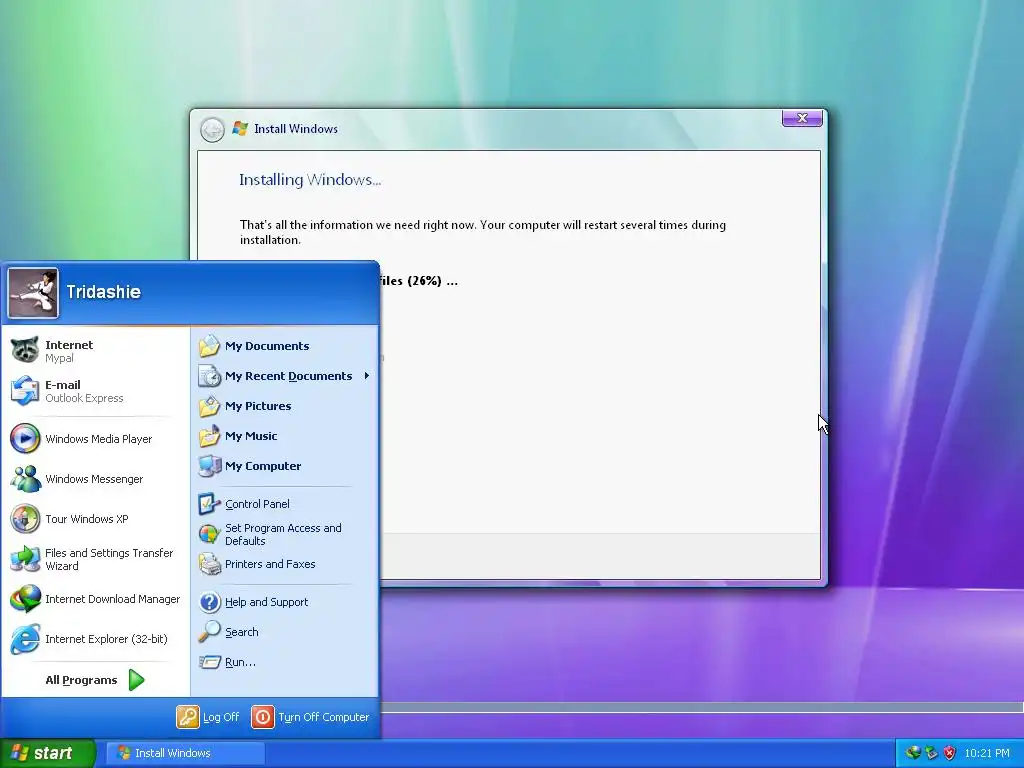The image size is (1024, 768).
Task: Choose Control Panel text in Start menu
Action: point(257,504)
